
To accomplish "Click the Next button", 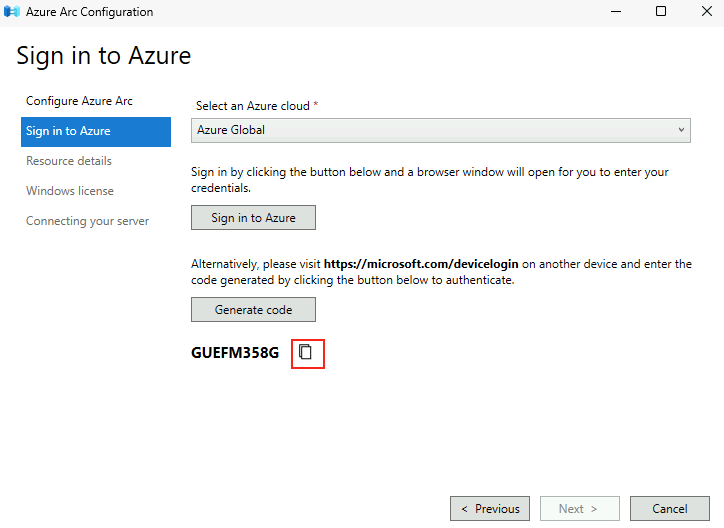I will tap(579, 509).
